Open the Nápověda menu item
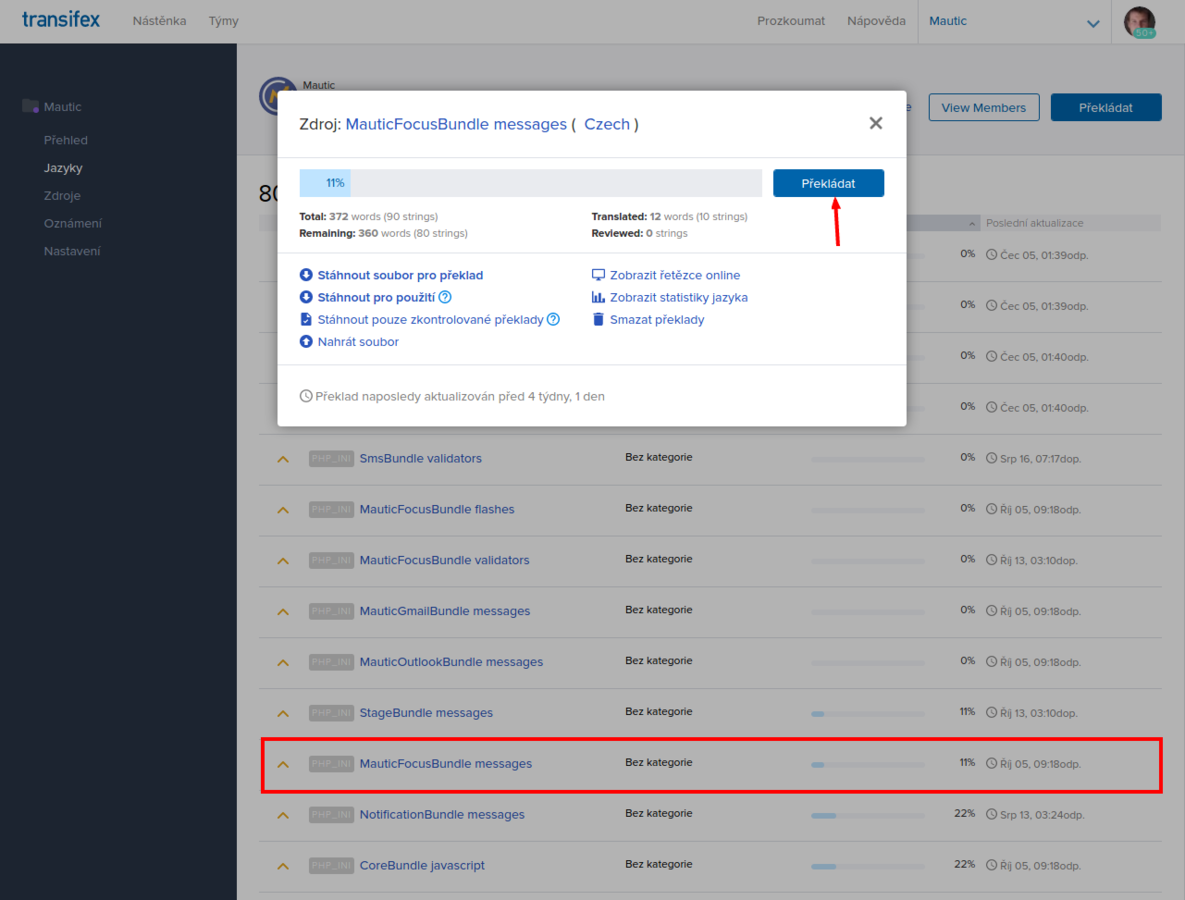The width and height of the screenshot is (1185, 900). pos(876,21)
